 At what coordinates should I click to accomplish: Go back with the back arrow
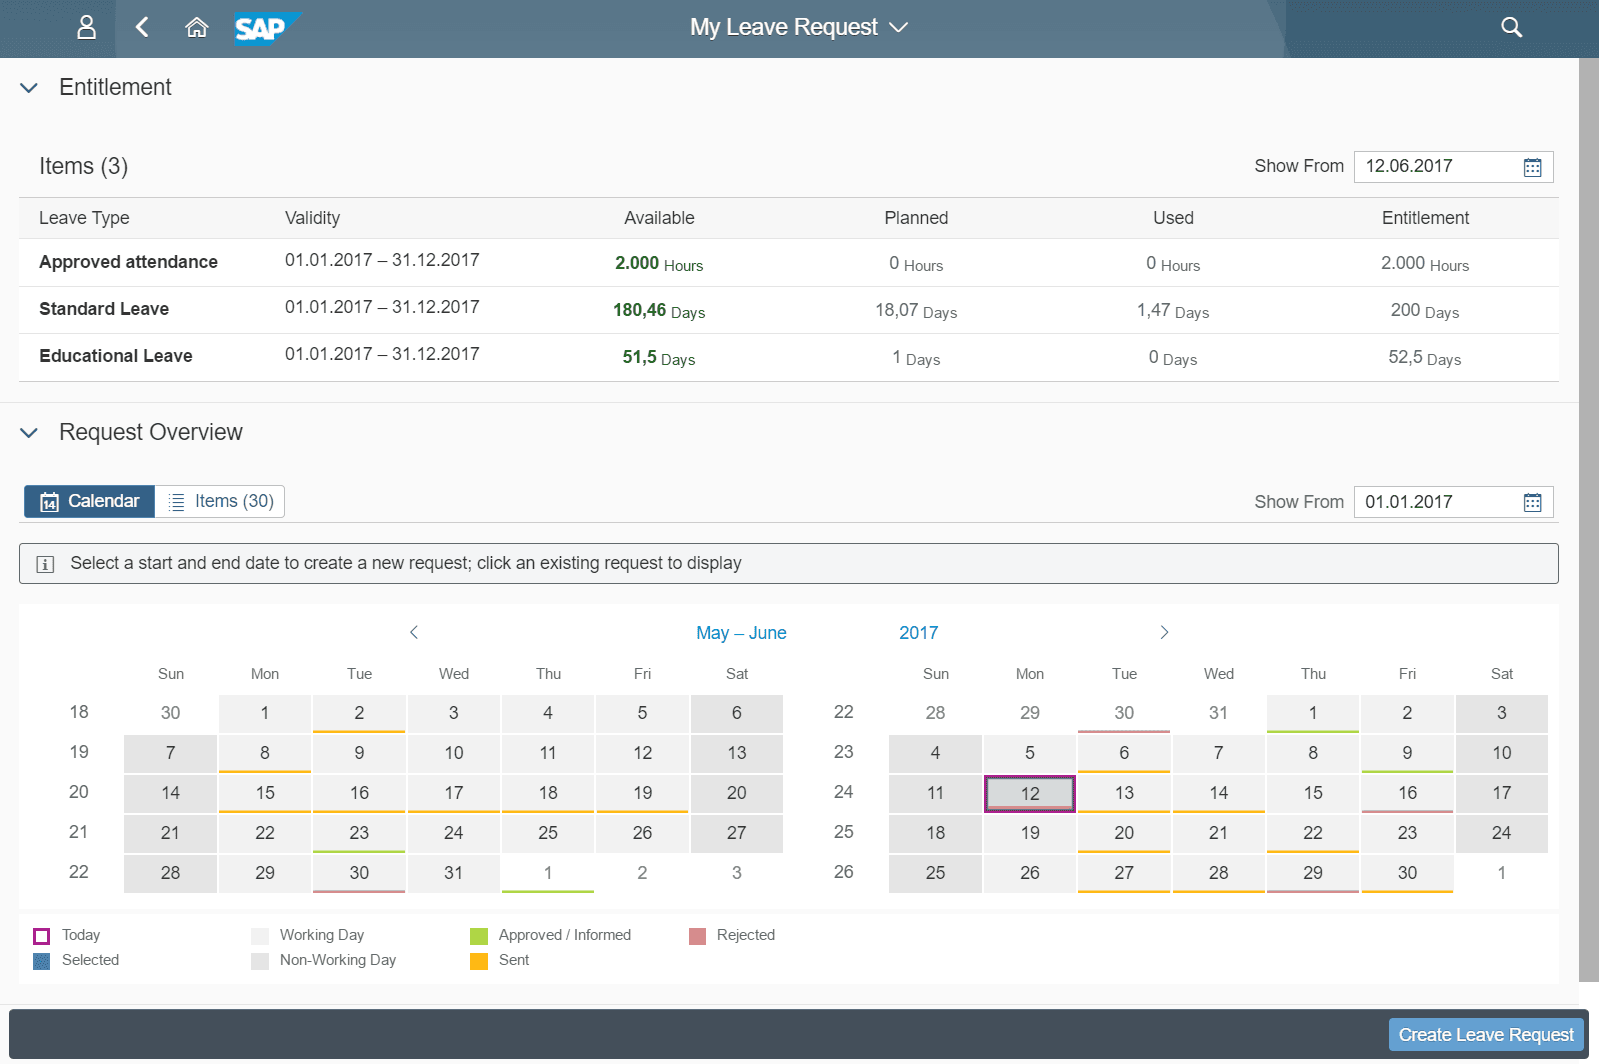[x=142, y=27]
